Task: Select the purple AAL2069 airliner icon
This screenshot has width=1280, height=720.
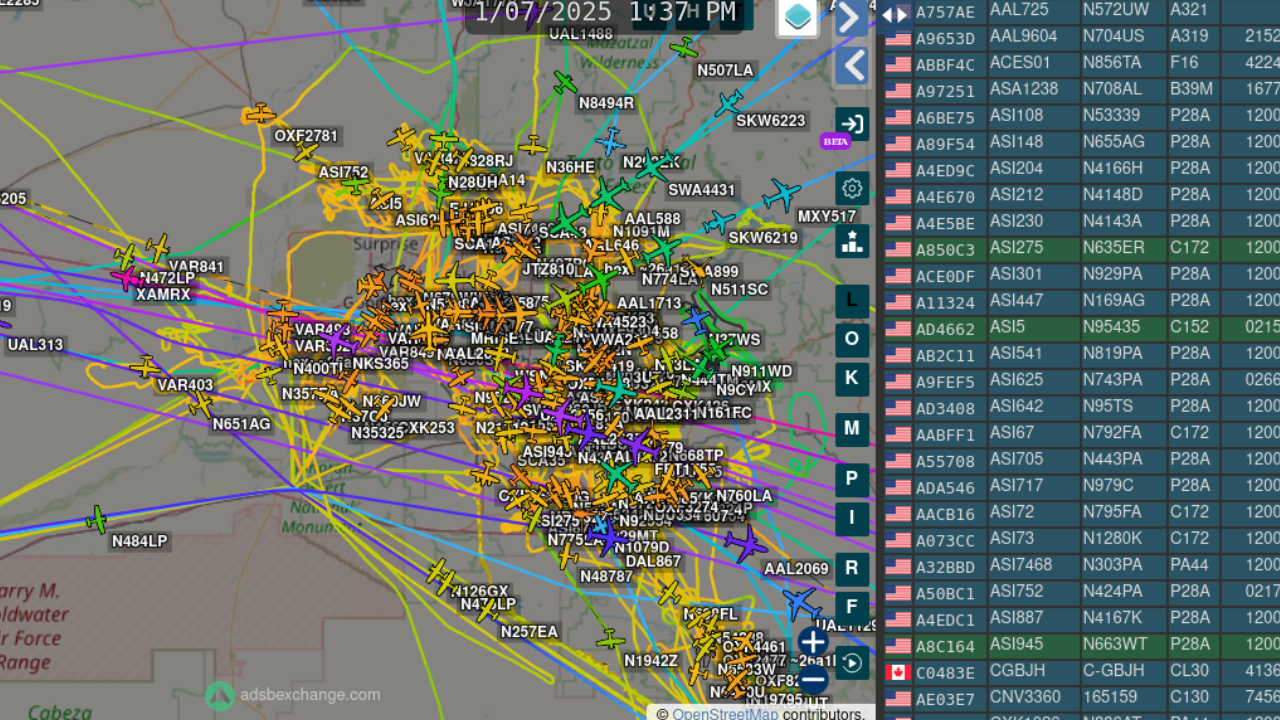Action: (745, 544)
